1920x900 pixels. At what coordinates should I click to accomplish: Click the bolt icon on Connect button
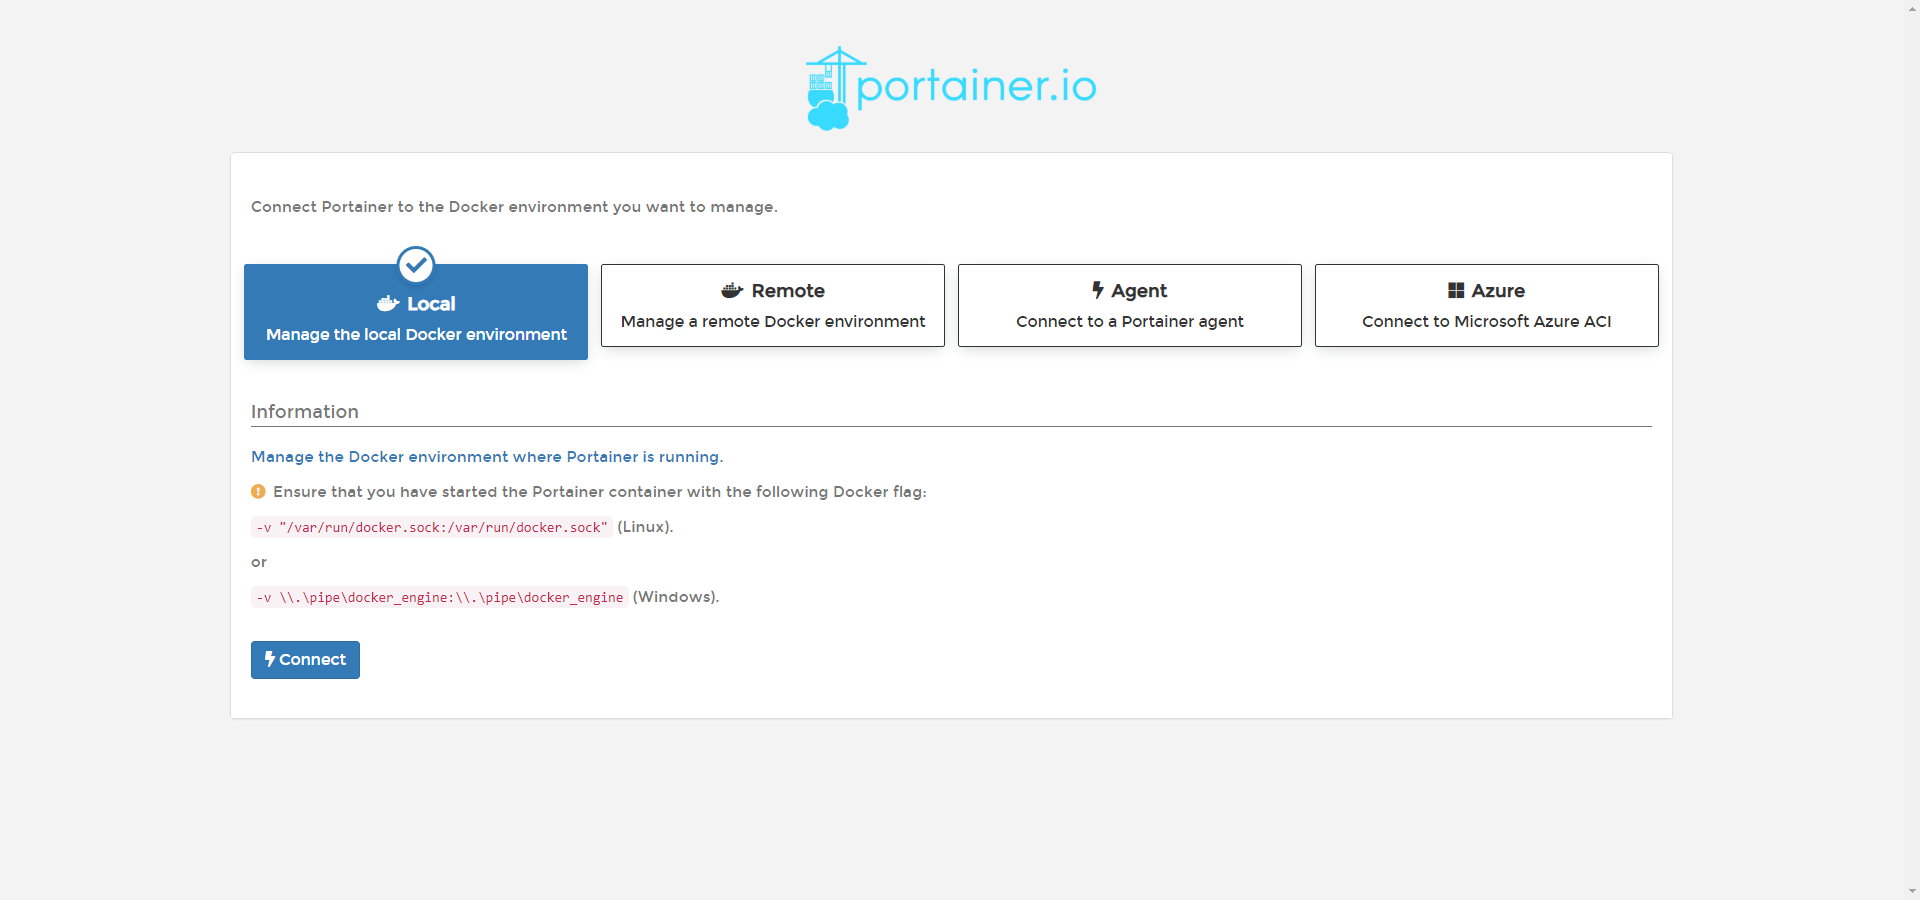pyautogui.click(x=270, y=659)
